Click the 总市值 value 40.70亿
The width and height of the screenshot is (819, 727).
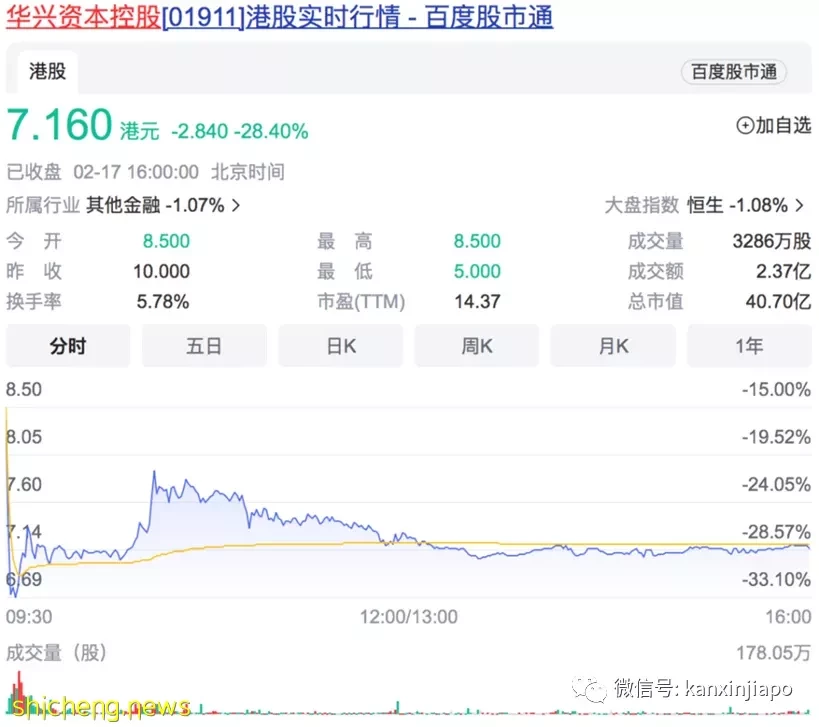[778, 301]
